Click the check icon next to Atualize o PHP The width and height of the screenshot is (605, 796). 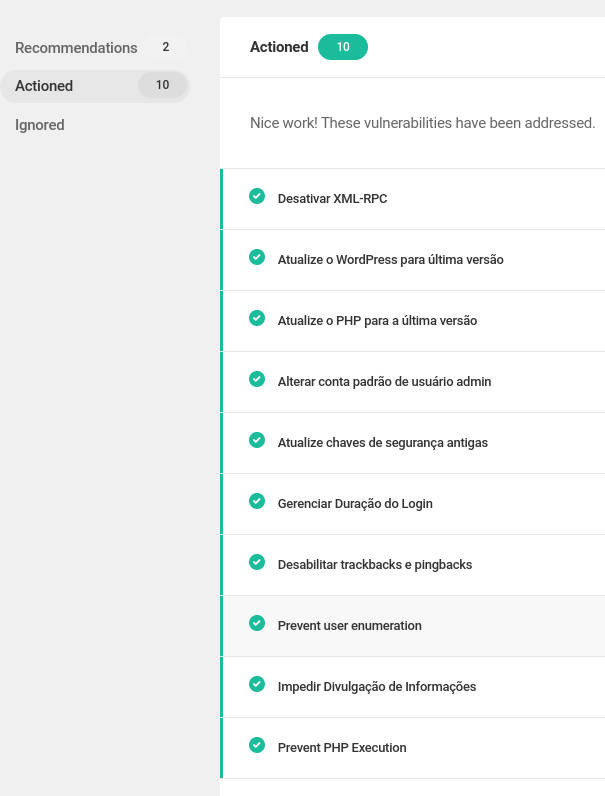[257, 318]
